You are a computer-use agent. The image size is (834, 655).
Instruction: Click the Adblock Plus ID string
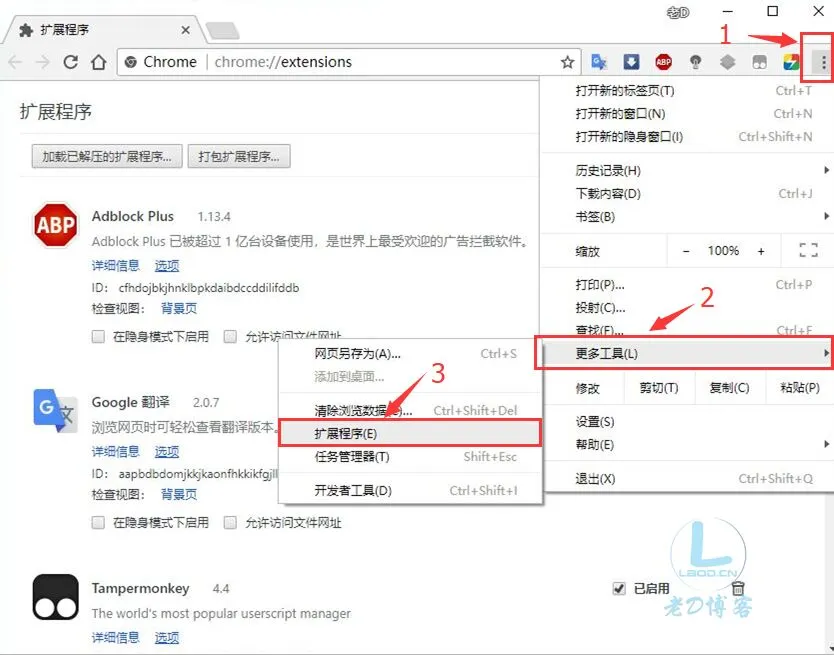pyautogui.click(x=208, y=288)
